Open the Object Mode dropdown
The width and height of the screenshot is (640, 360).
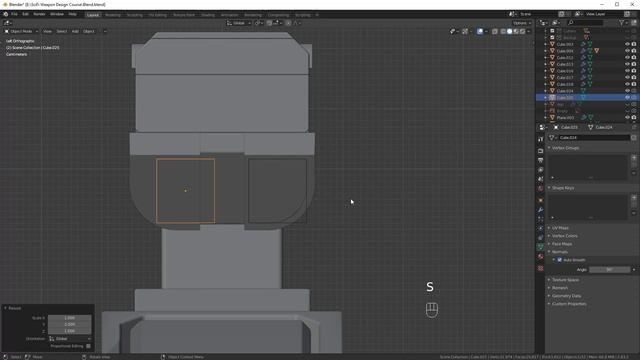[x=21, y=31]
